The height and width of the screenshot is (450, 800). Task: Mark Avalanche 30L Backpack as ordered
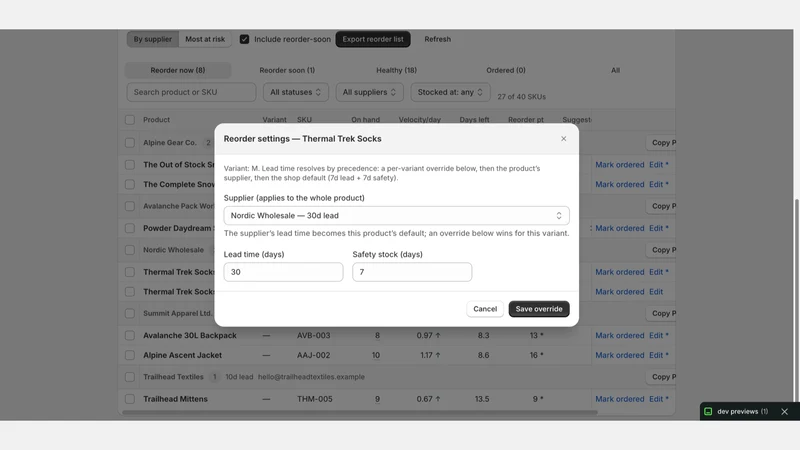tap(619, 335)
